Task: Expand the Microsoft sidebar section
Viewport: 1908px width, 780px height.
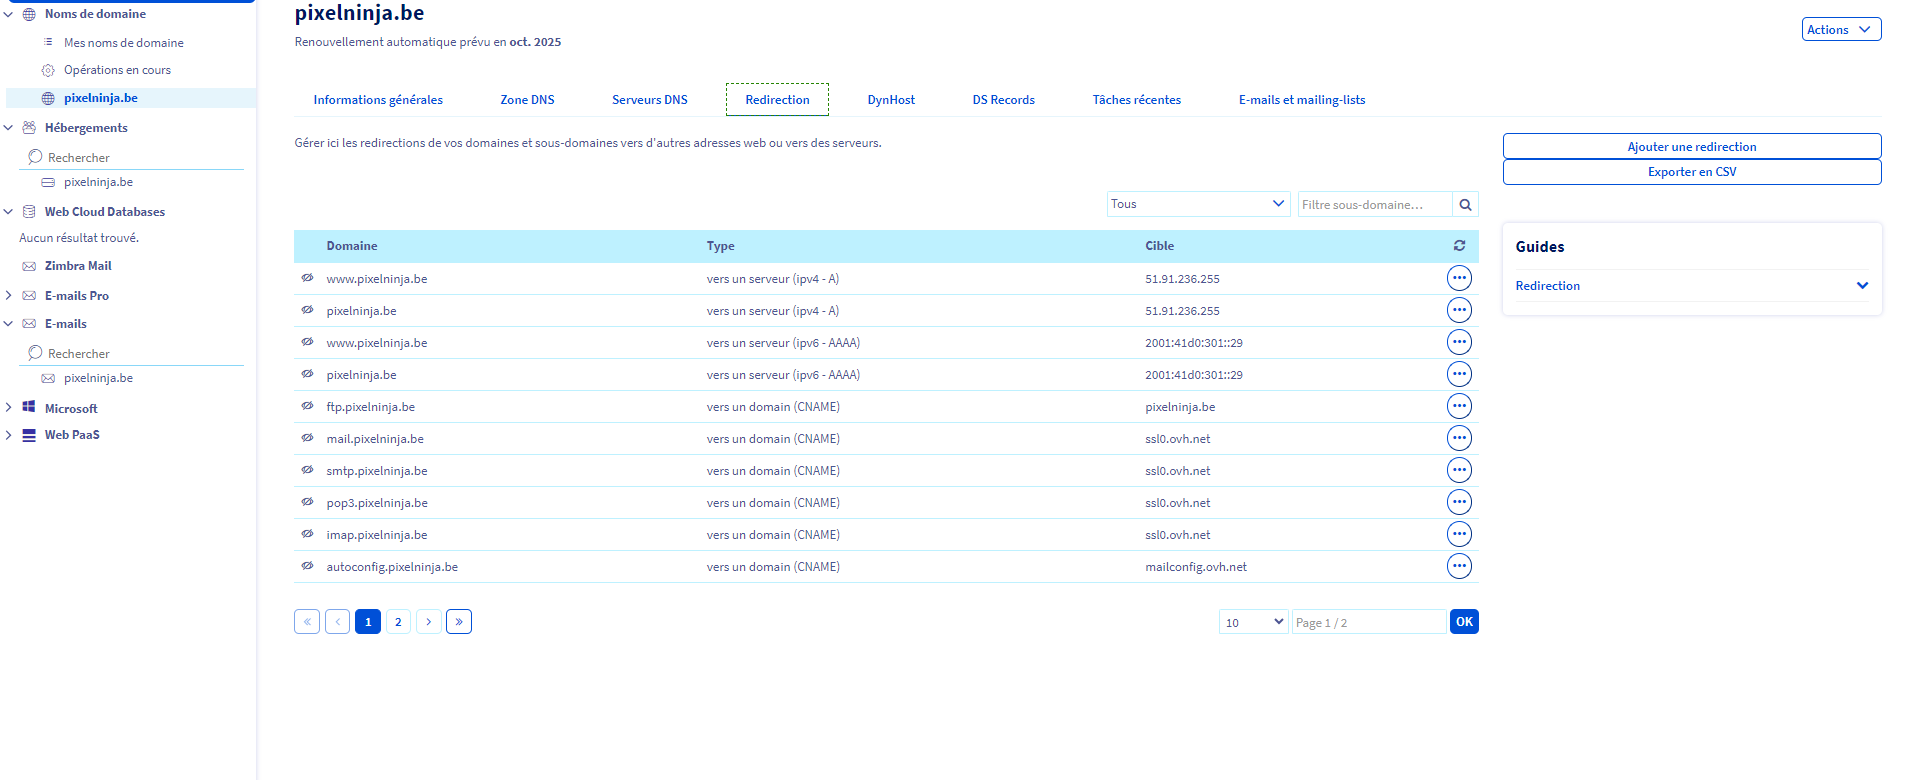Action: 9,408
